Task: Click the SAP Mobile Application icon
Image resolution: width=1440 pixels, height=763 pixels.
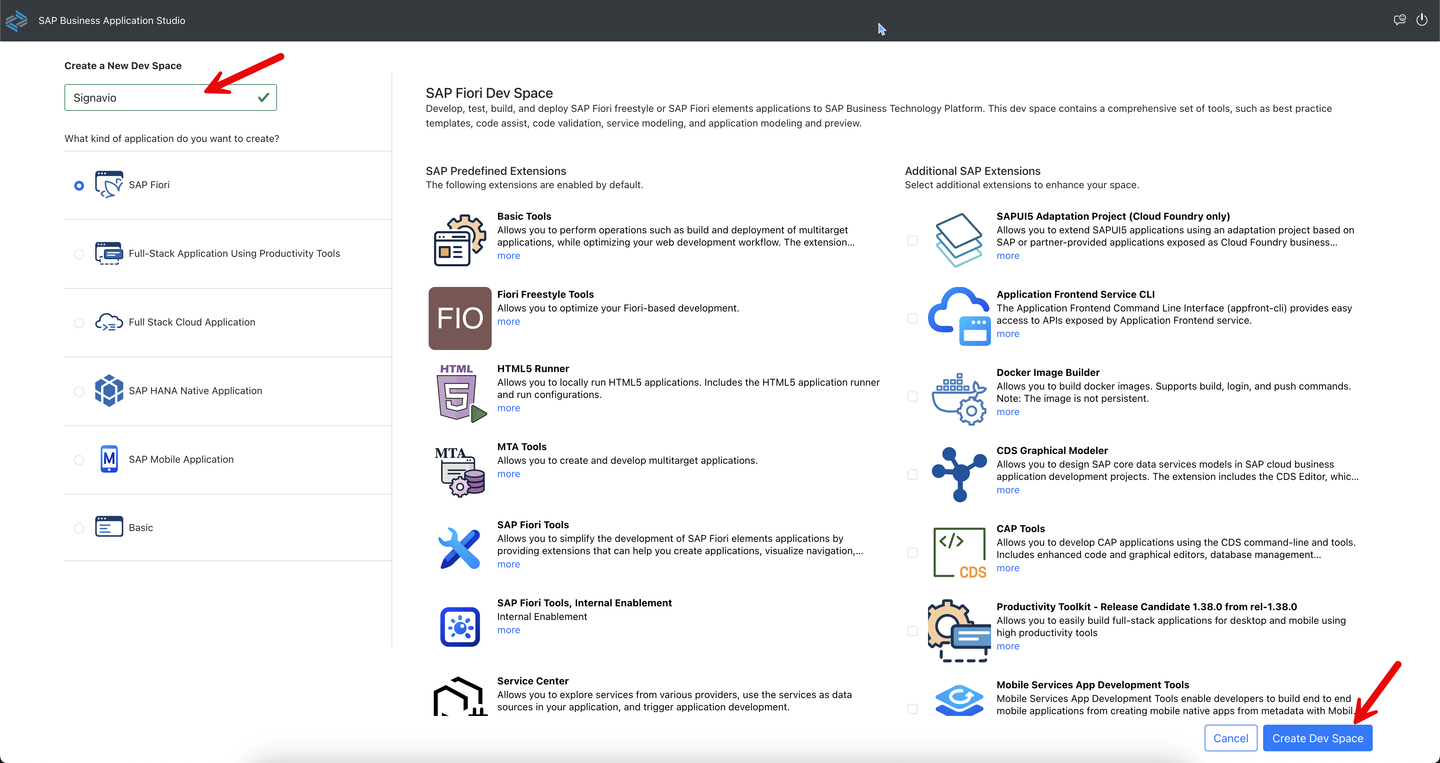Action: coord(109,459)
